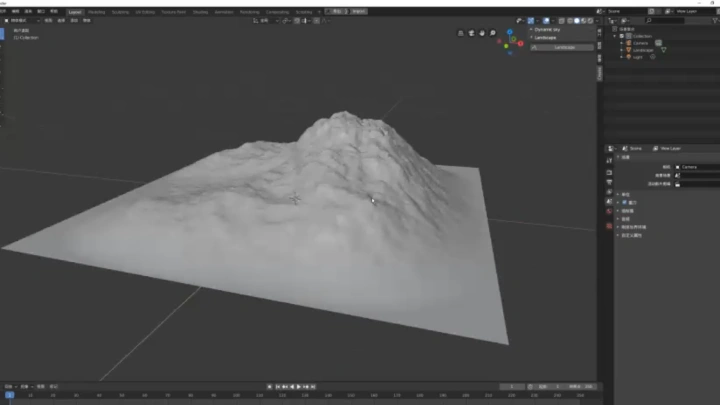Open the Sculpting workspace tab

tap(120, 12)
